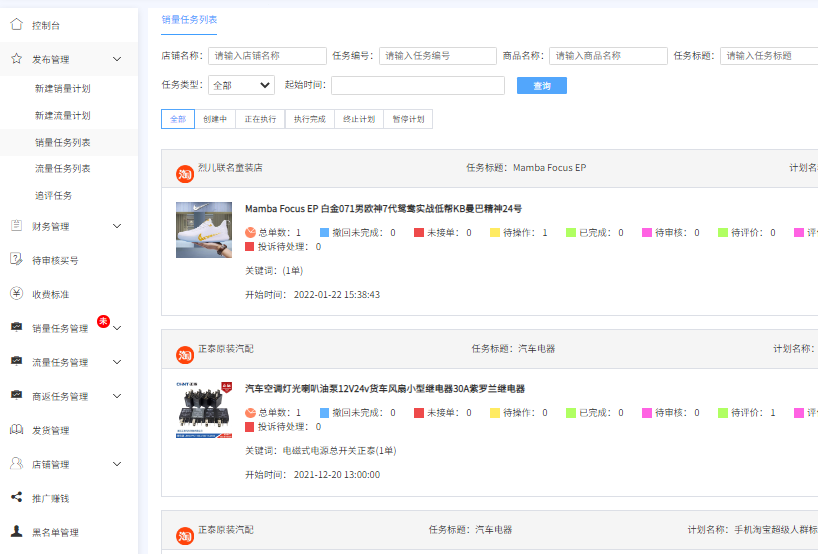Viewport: 818px width, 554px height.
Task: Click the 店铺名称 input field
Action: [x=267, y=56]
